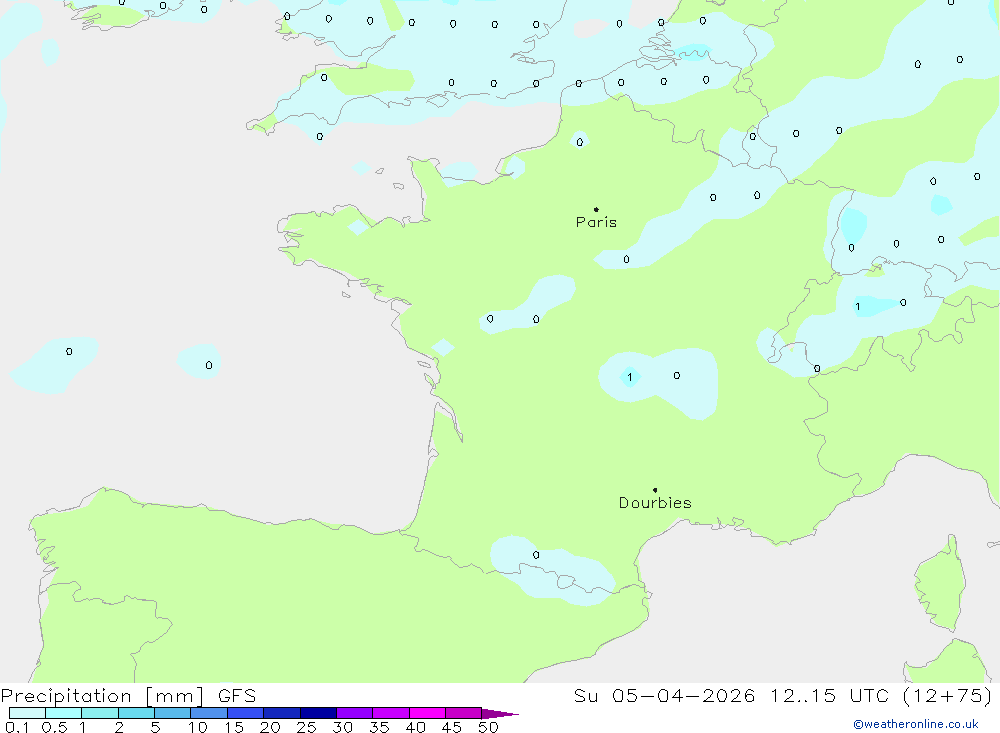Click the '1' value over Switzerland

pos(858,307)
